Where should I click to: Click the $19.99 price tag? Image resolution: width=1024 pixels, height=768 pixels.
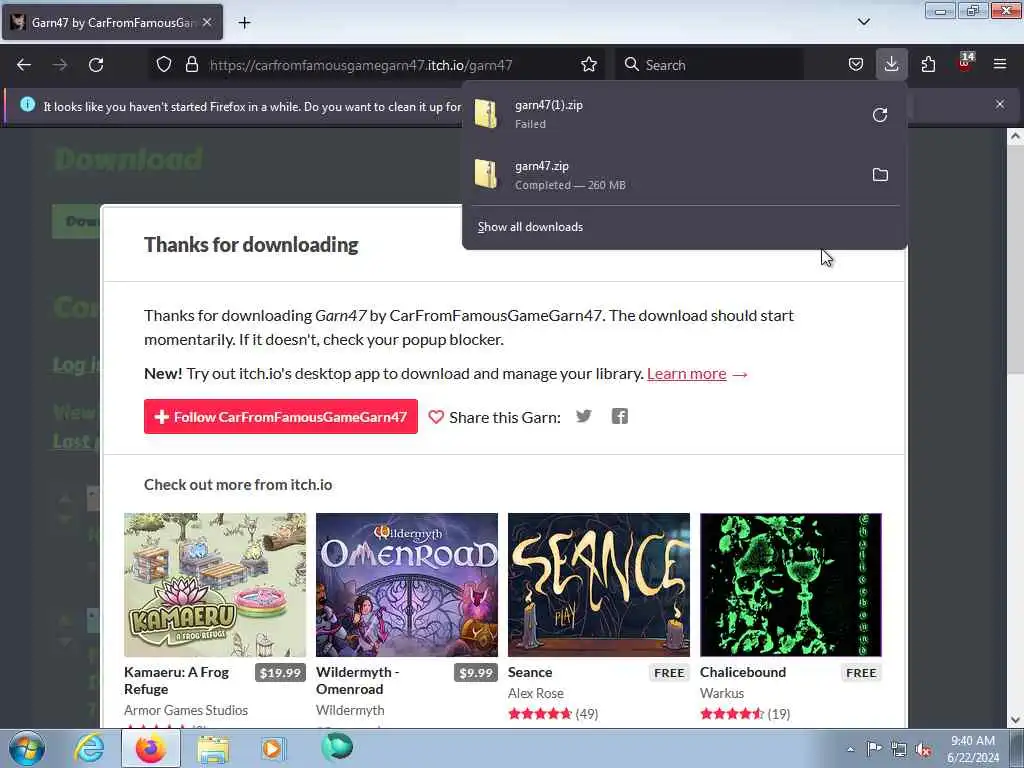pos(280,673)
